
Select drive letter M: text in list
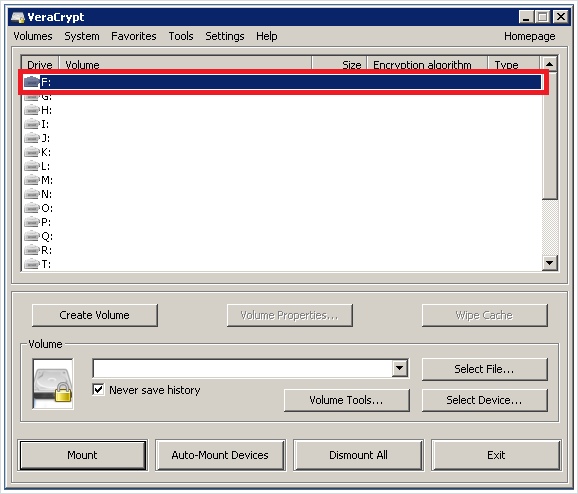pyautogui.click(x=47, y=180)
